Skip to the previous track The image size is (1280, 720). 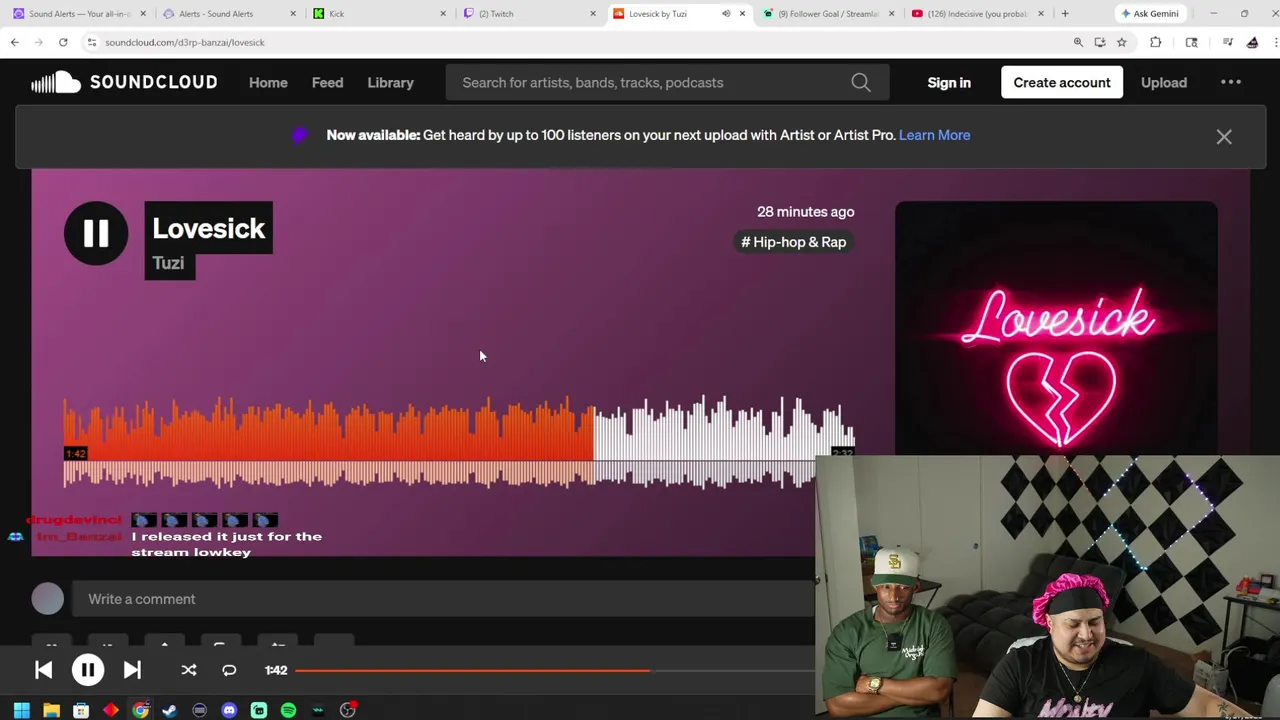(x=43, y=670)
